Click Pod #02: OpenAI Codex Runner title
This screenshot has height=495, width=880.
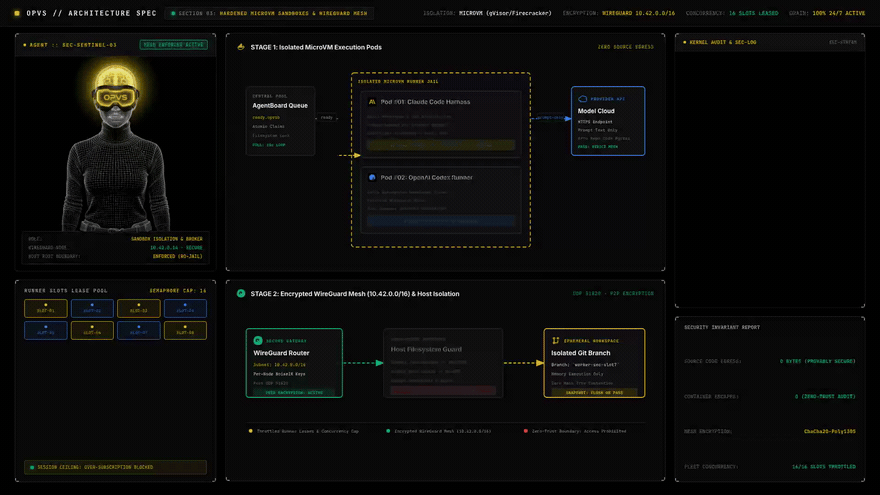click(x=427, y=177)
